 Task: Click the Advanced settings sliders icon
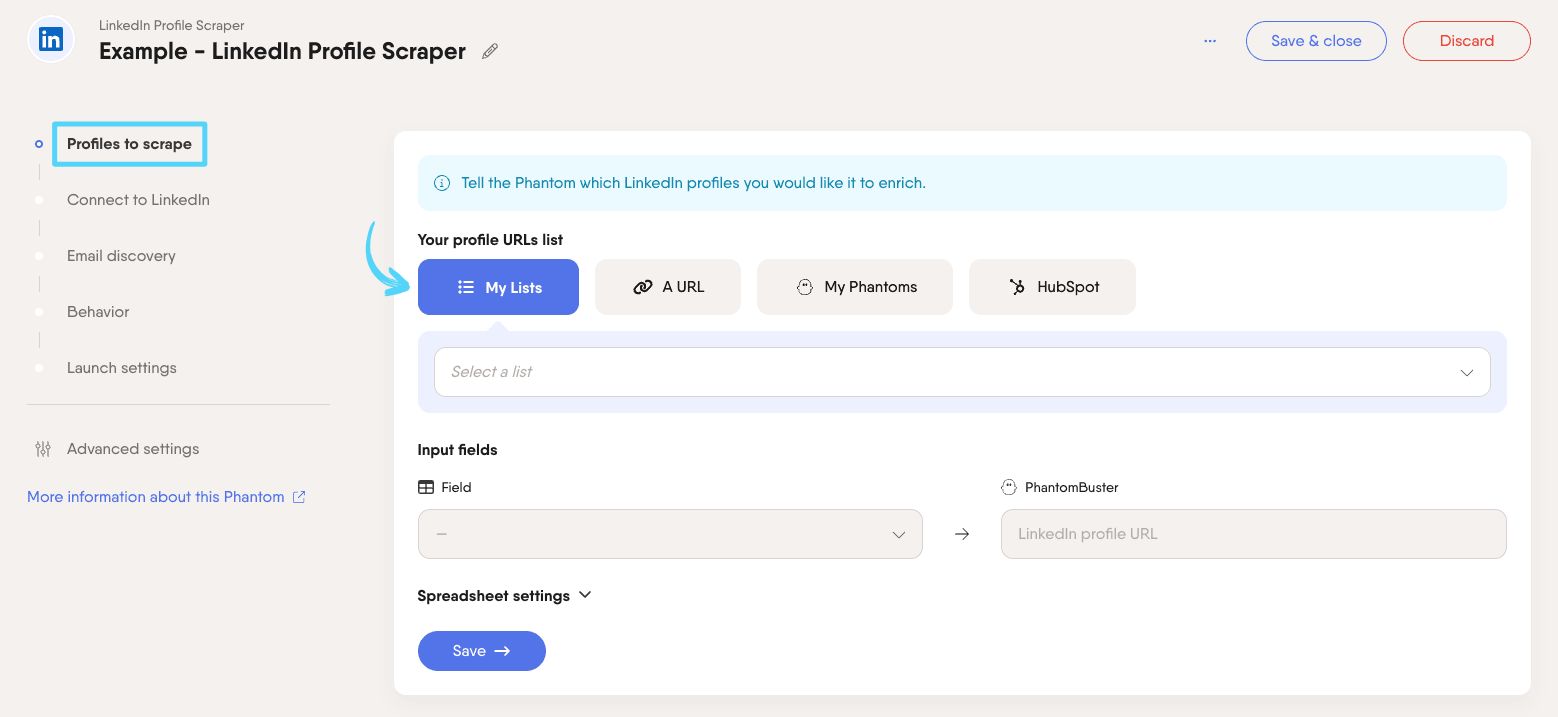(x=42, y=449)
